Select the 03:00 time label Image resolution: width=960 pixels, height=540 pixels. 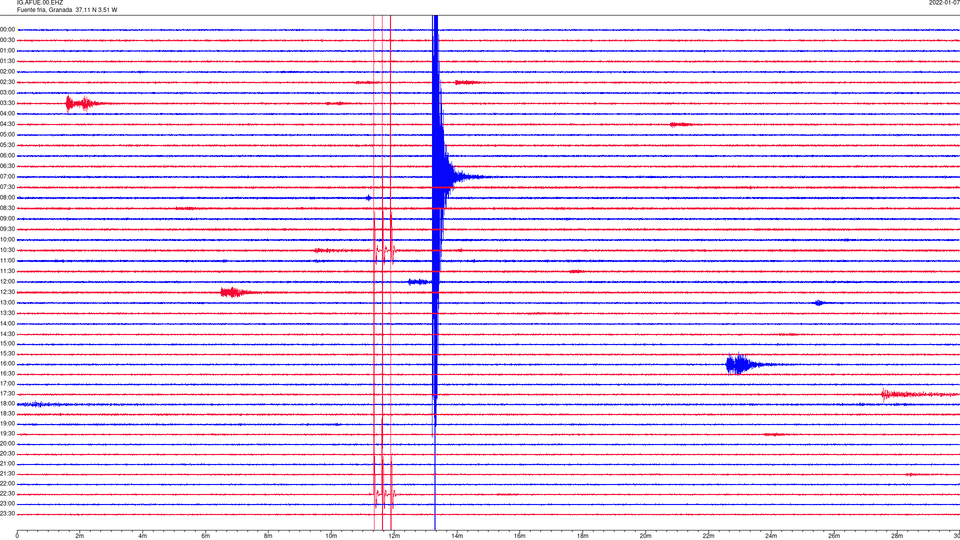pyautogui.click(x=7, y=93)
